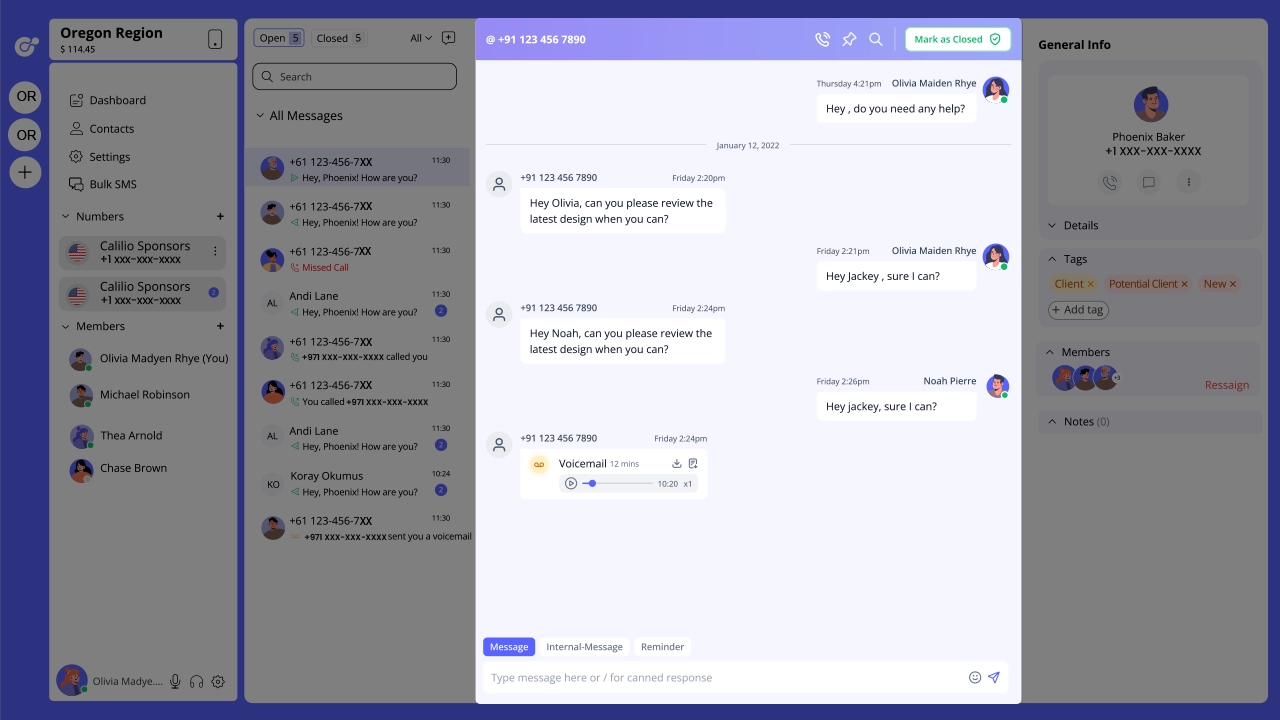Toggle the headphones audio icon
The image size is (1280, 720).
(196, 681)
